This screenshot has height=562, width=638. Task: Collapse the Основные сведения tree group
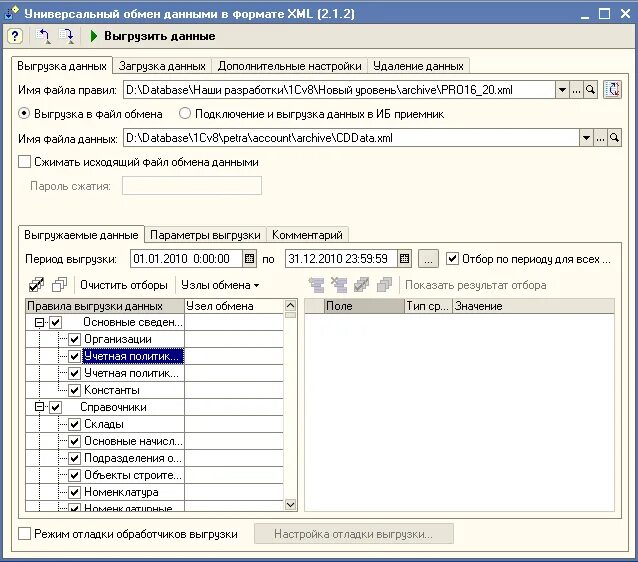tap(39, 323)
